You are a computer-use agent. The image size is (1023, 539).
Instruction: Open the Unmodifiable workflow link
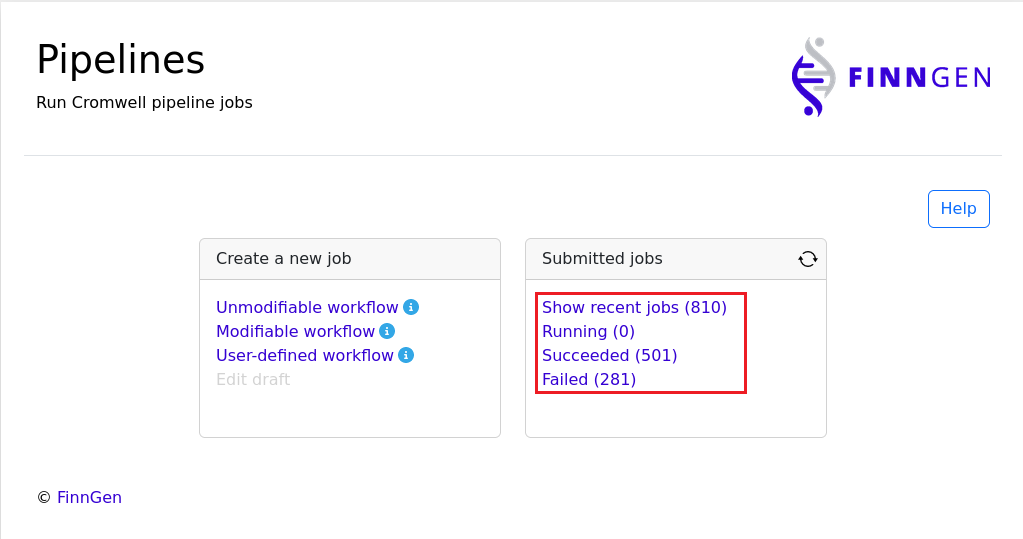[x=307, y=307]
